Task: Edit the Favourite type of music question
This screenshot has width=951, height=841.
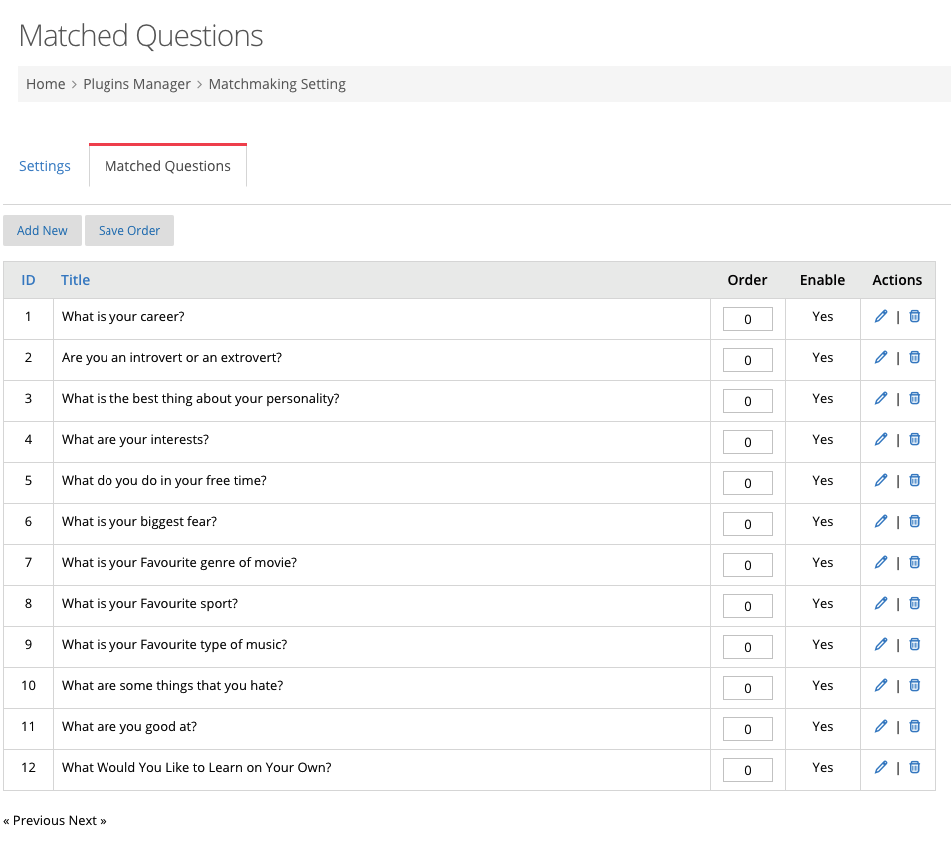Action: (881, 645)
